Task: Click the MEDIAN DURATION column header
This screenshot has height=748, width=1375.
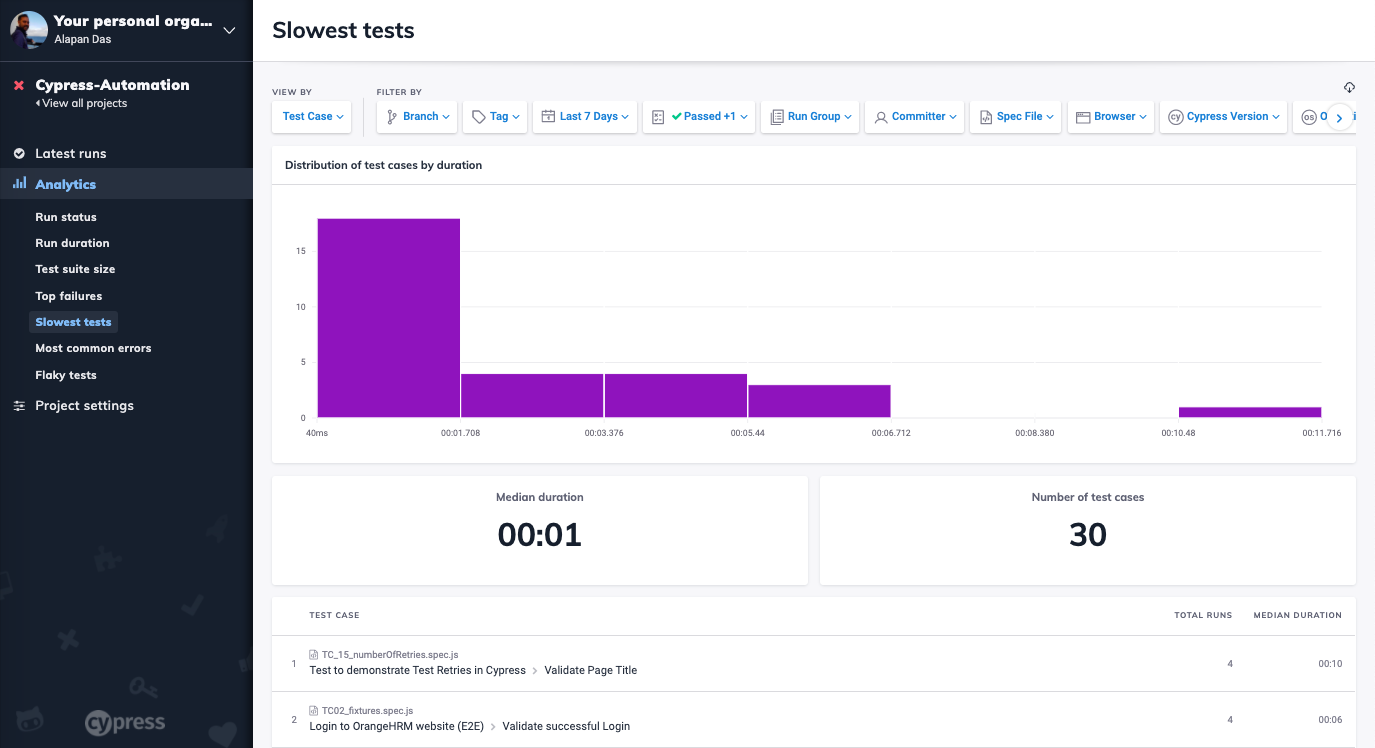Action: pos(1298,615)
